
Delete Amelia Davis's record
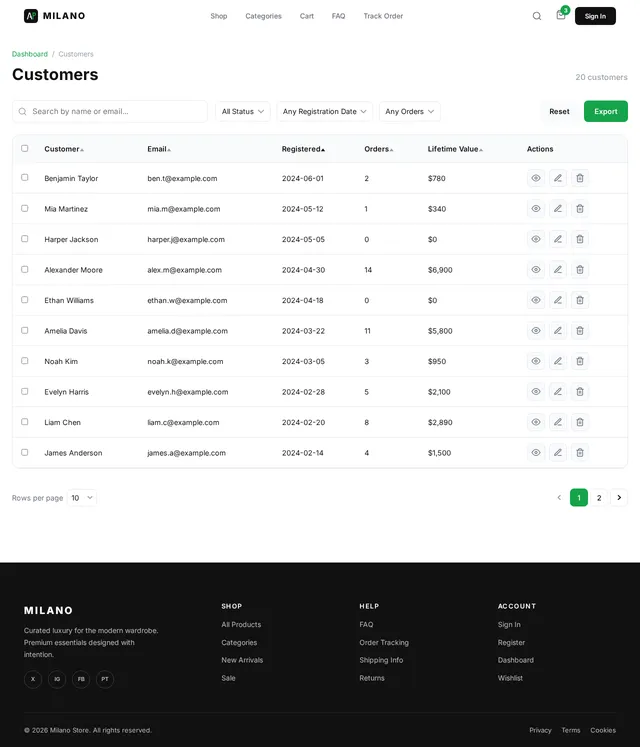pyautogui.click(x=579, y=331)
